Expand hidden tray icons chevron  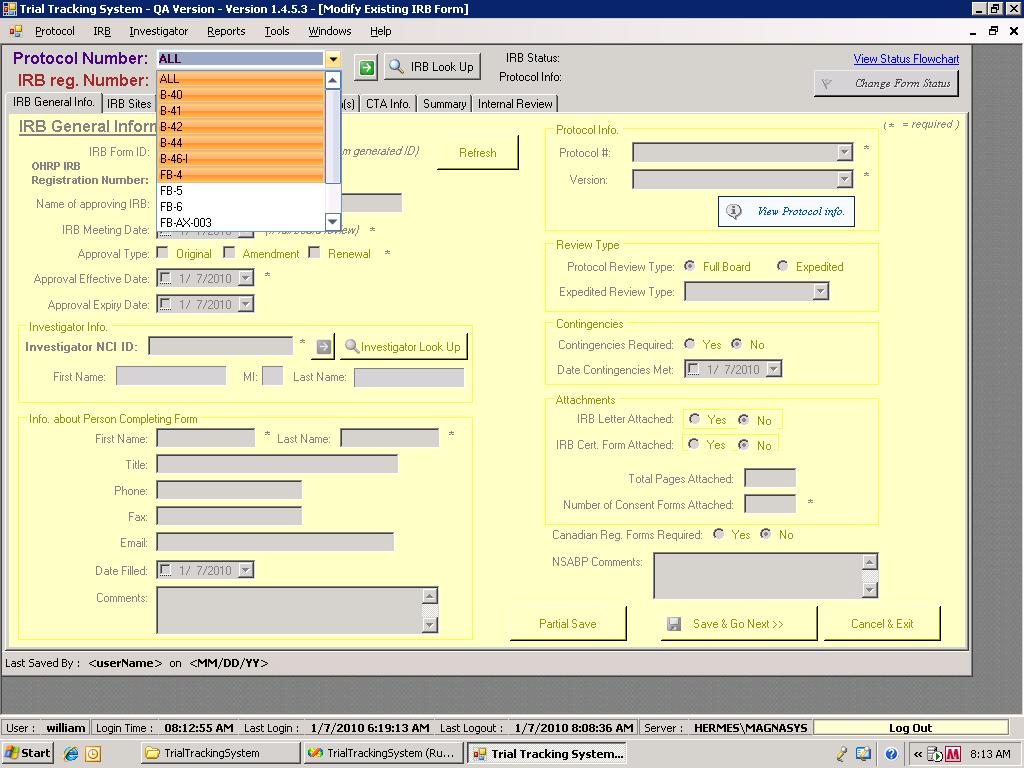(918, 754)
